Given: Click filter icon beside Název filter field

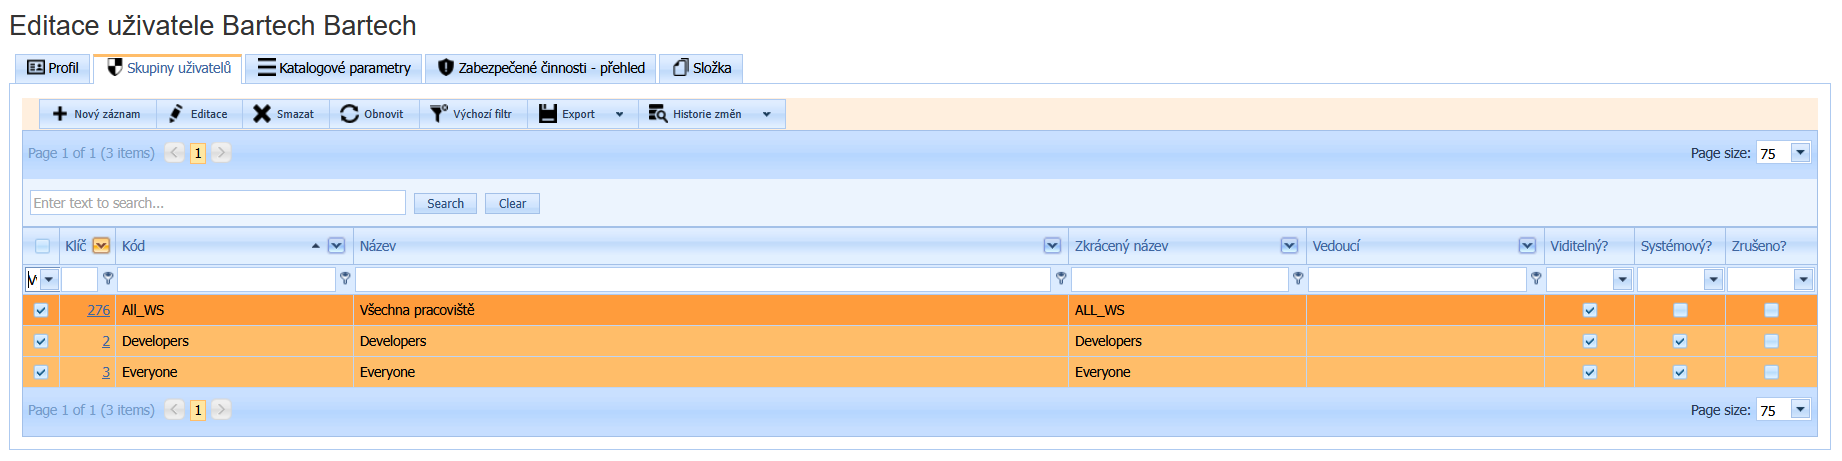Looking at the screenshot, I should pyautogui.click(x=1061, y=279).
